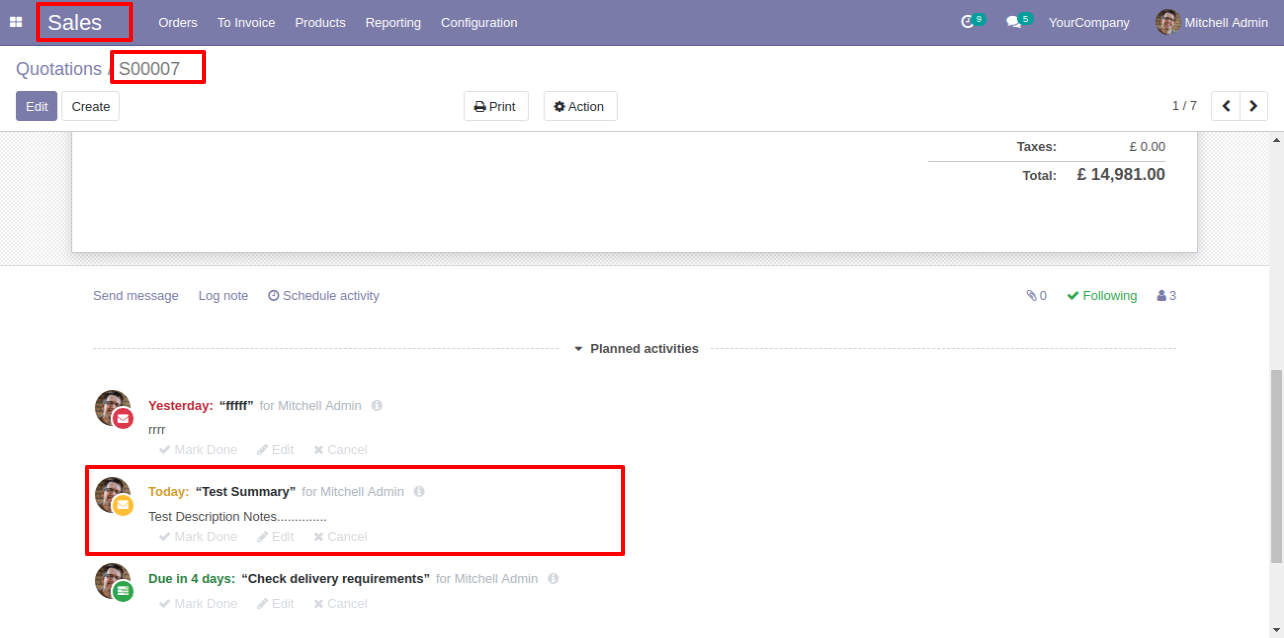Screen dimensions: 1284x638
Task: Cancel the "Test Summary" activity
Action: tap(340, 537)
